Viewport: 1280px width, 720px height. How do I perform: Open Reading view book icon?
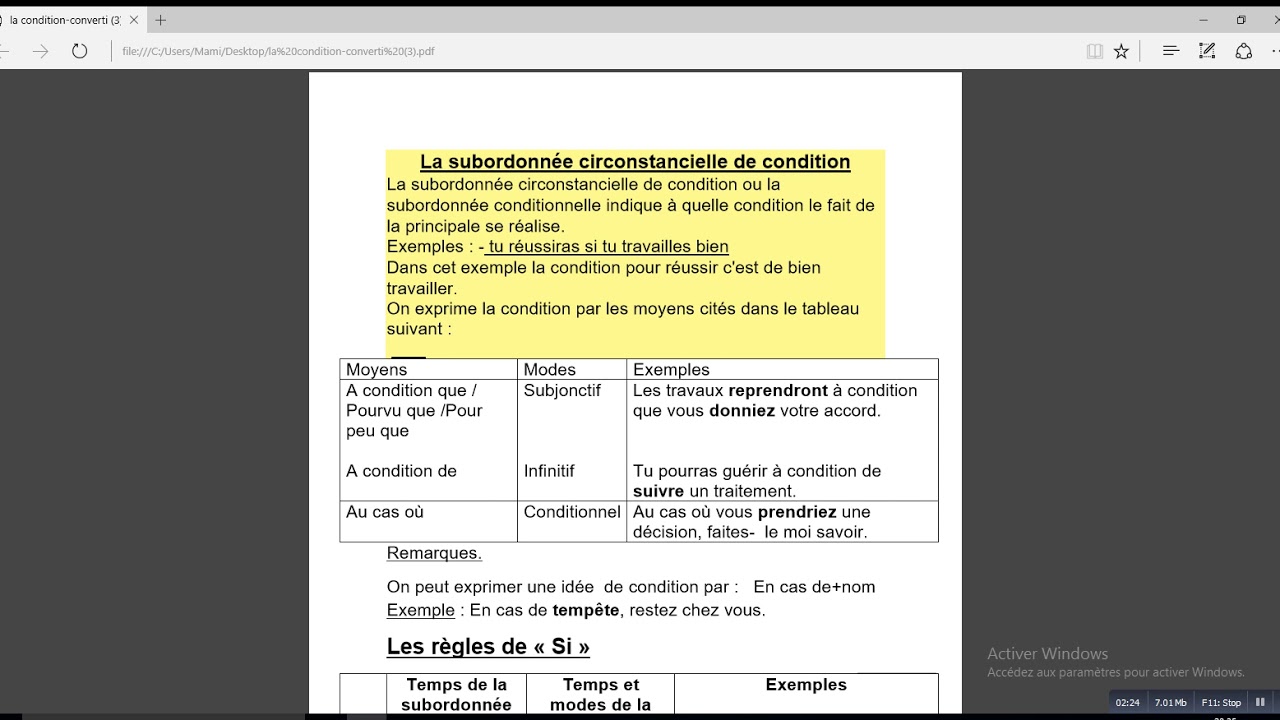tap(1095, 51)
